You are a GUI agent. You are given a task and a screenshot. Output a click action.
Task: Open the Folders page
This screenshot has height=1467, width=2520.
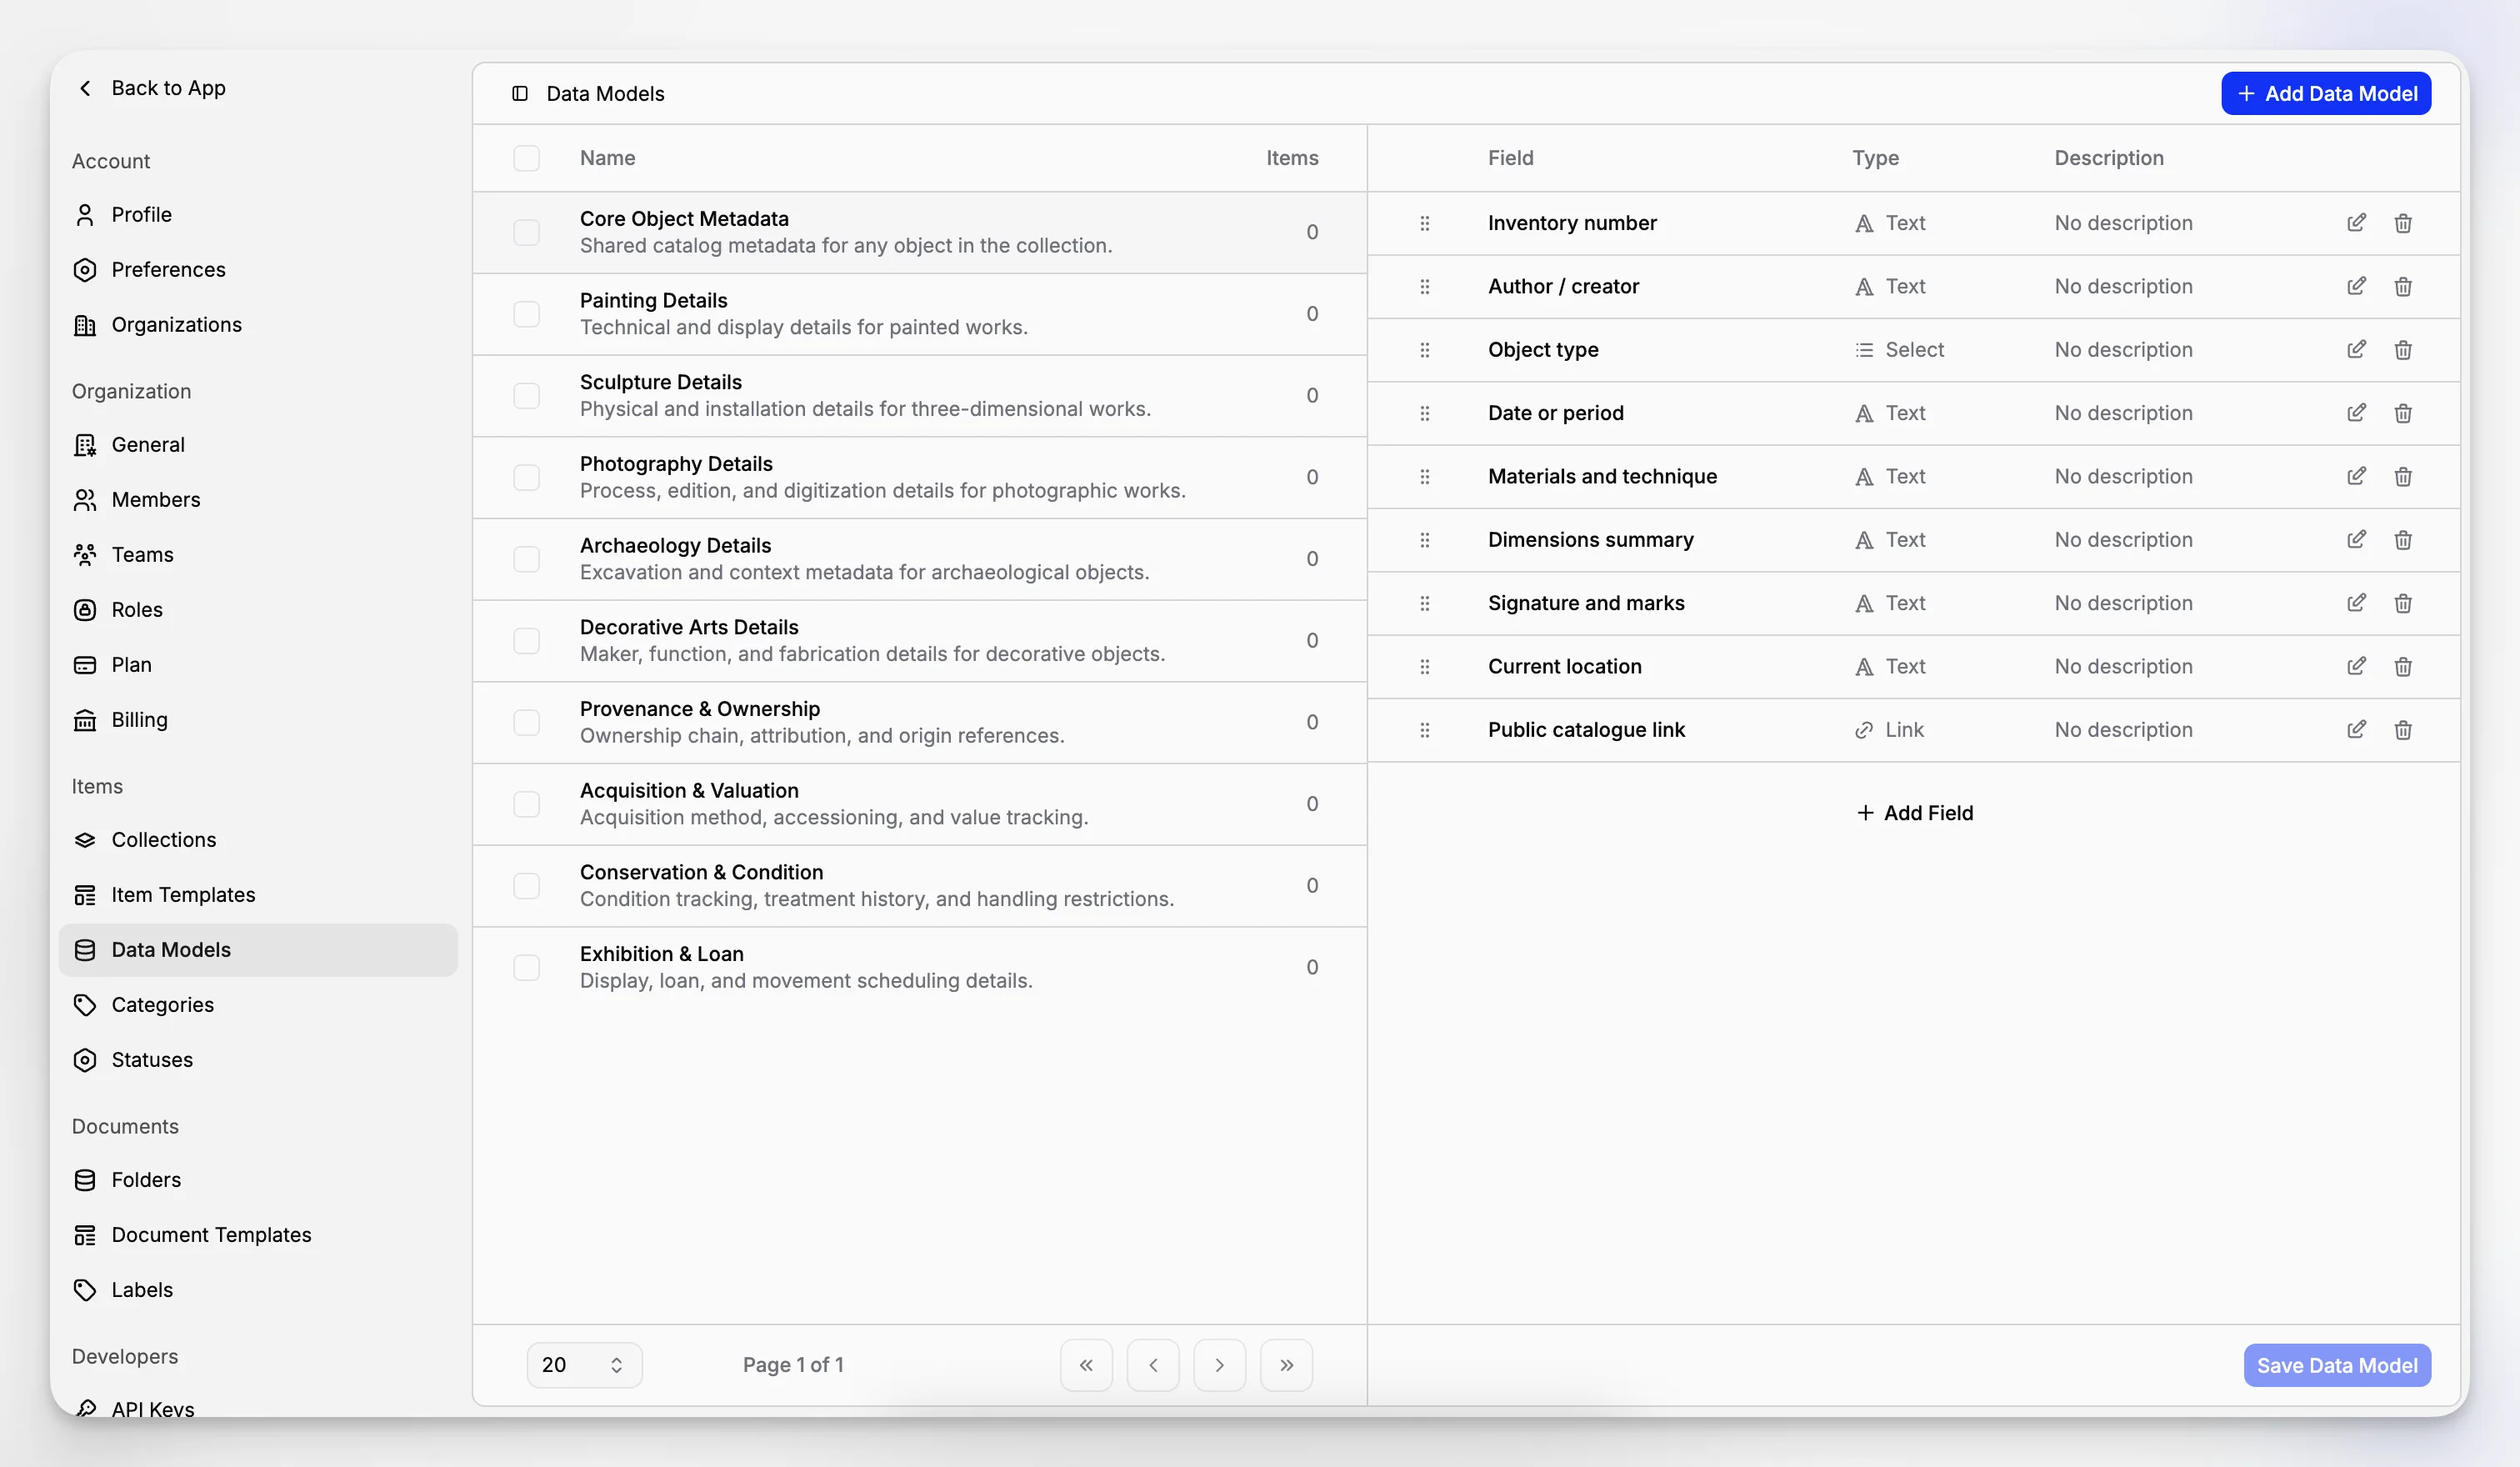tap(258, 1179)
